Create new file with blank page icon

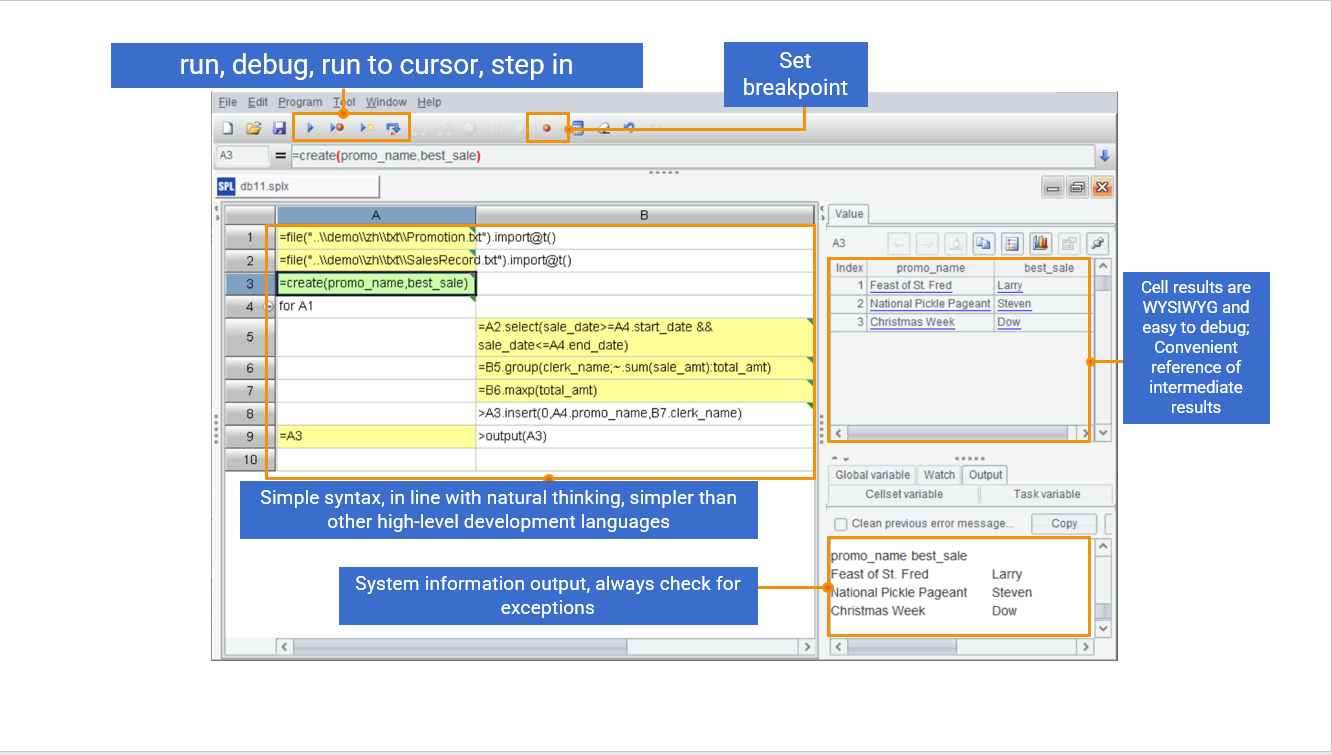coord(228,128)
